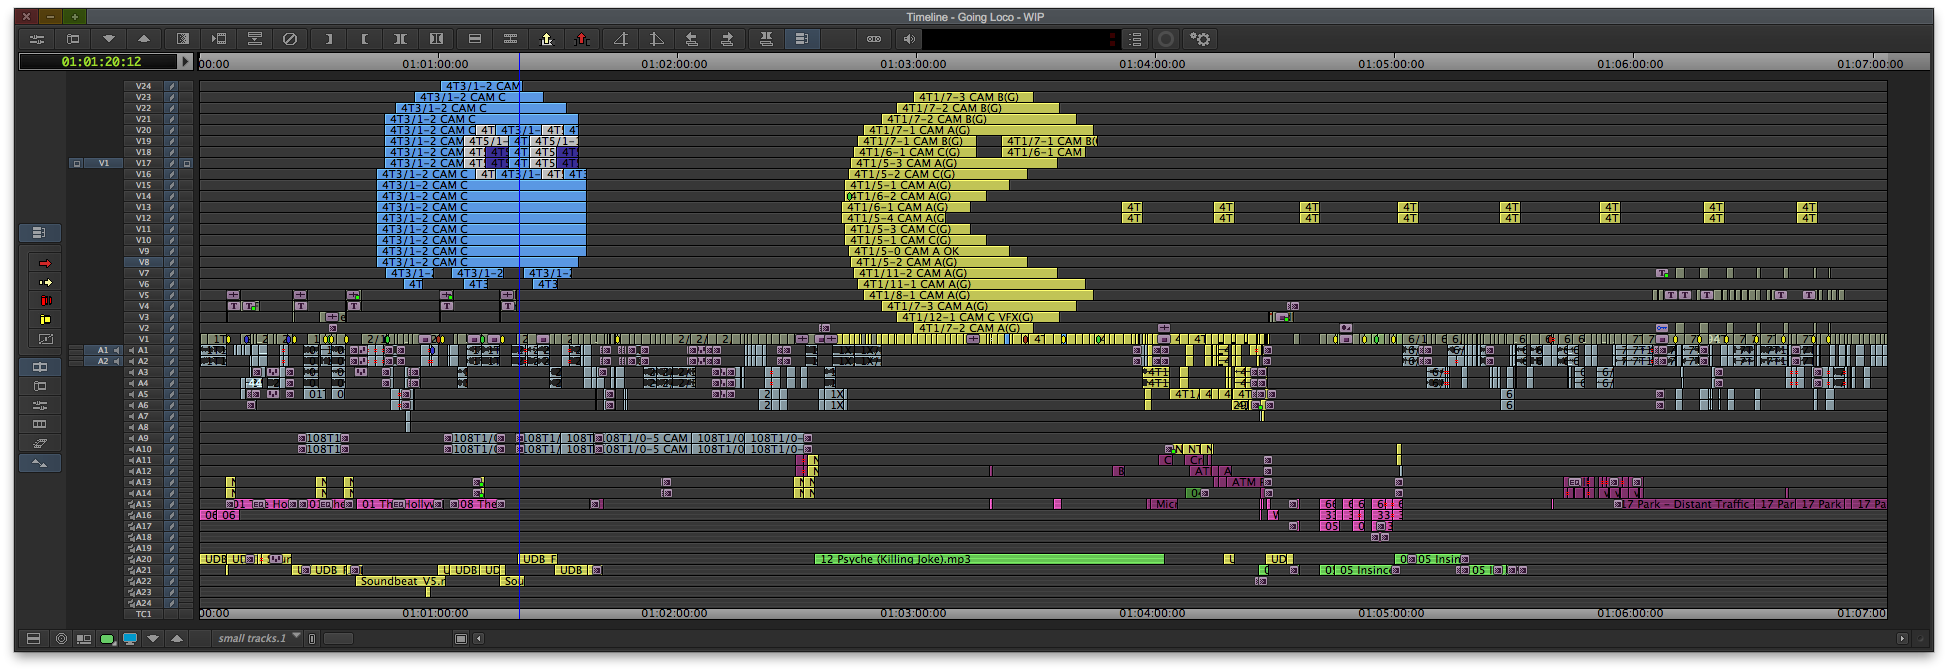Toggle the V17 record track selector
Viewport: 1948px width, 672px height.
[x=144, y=163]
